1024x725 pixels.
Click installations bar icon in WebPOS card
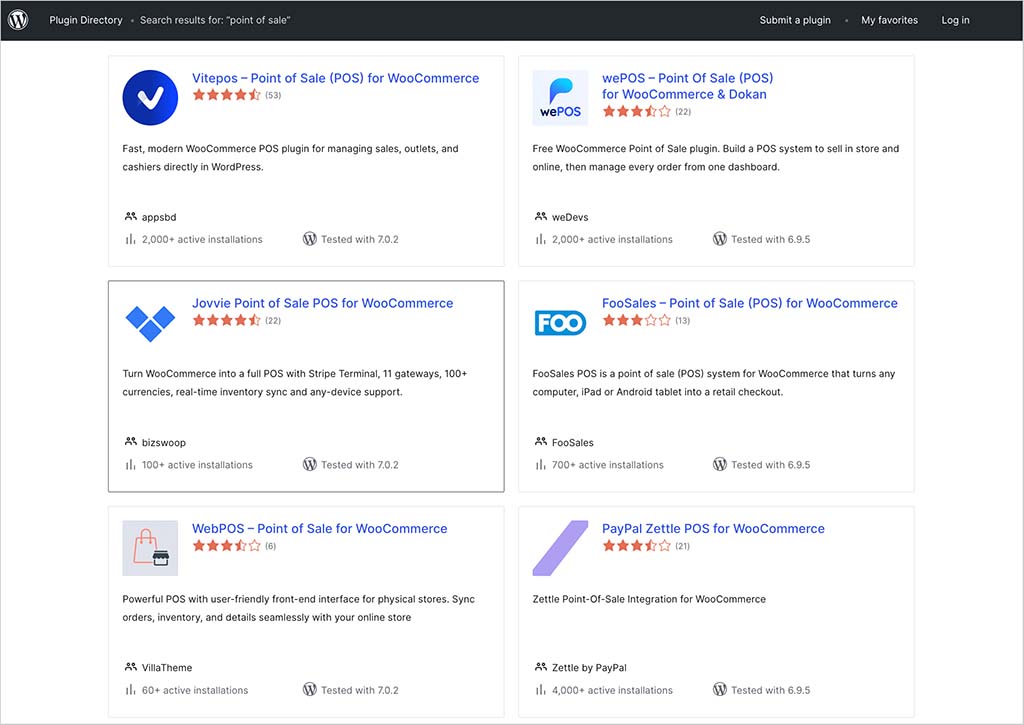click(131, 690)
